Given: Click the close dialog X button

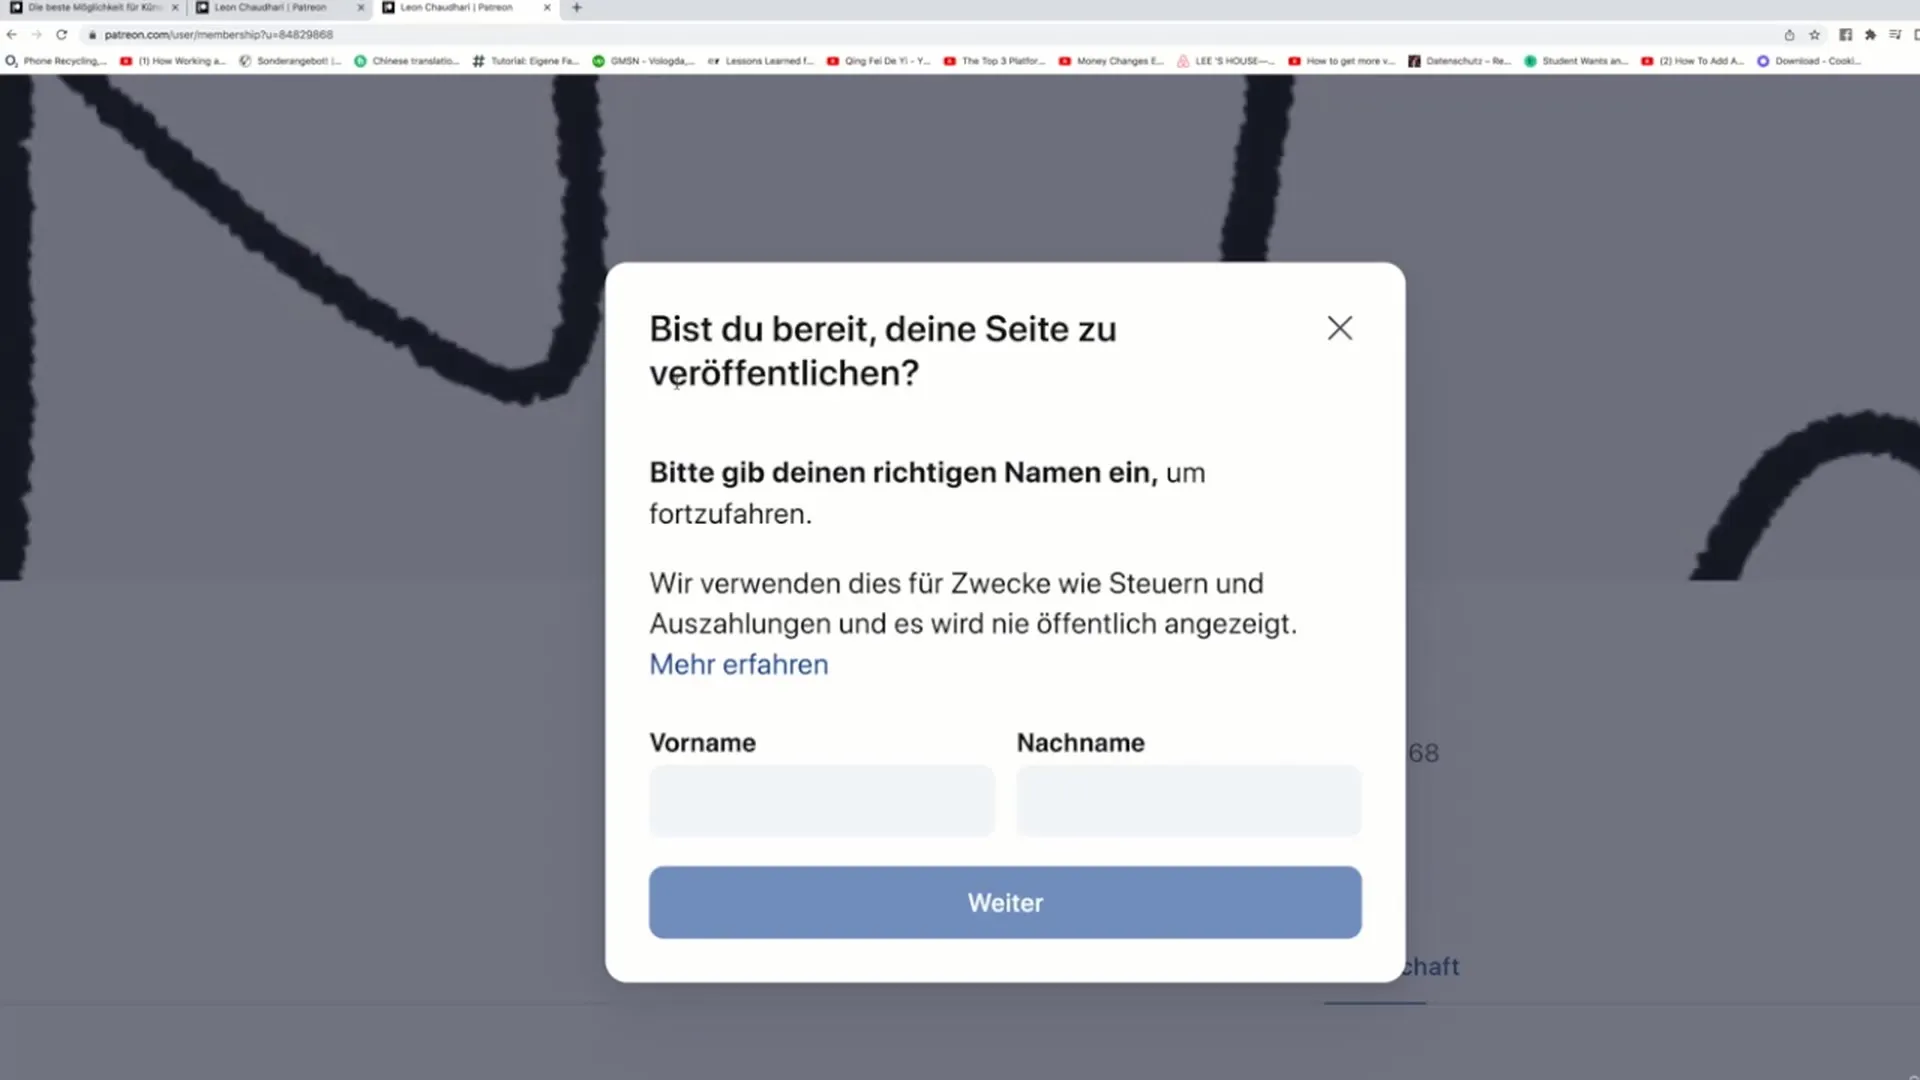Looking at the screenshot, I should pos(1340,327).
